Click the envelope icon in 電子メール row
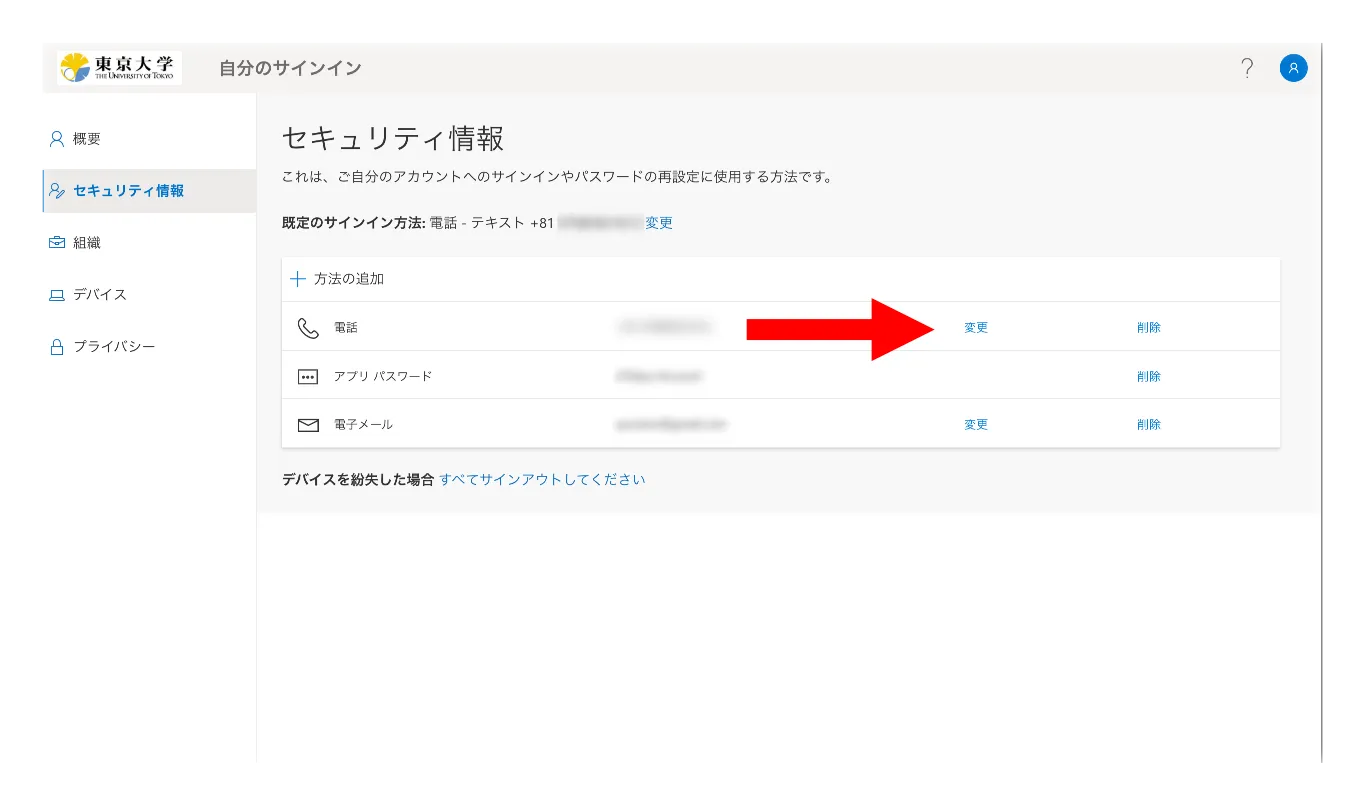 pos(308,425)
